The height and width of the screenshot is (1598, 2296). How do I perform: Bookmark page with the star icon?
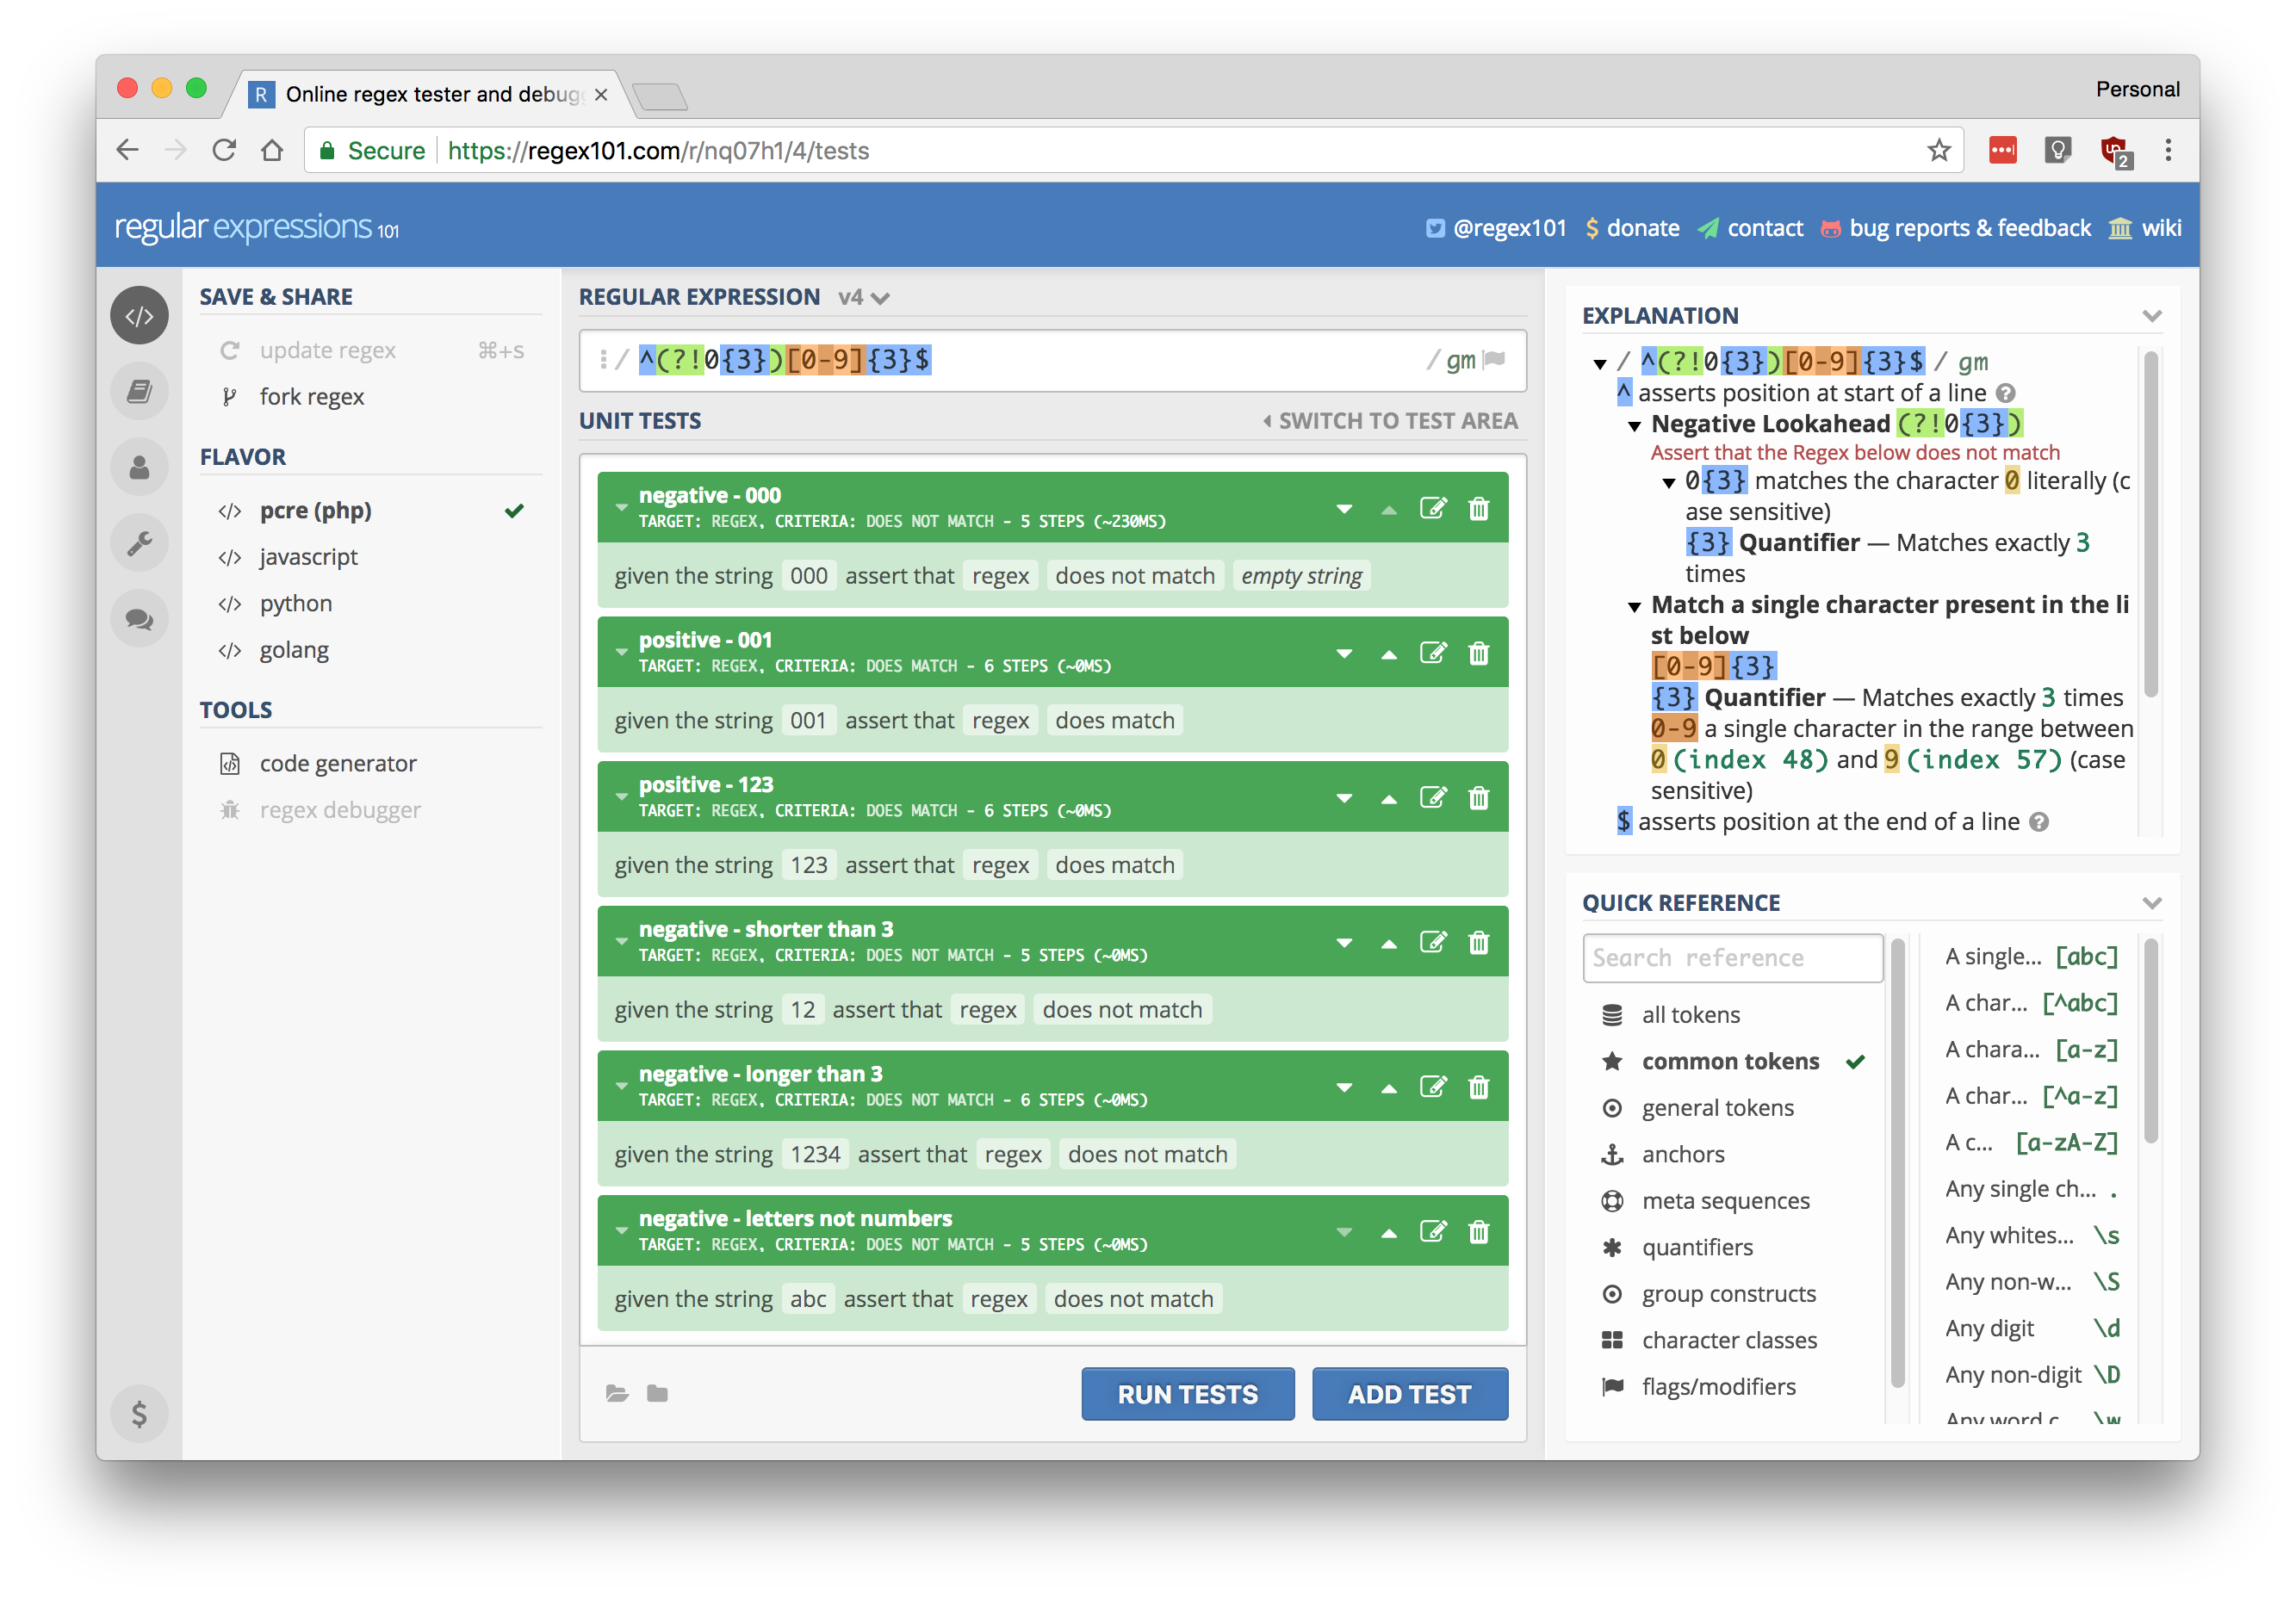pos(1939,151)
